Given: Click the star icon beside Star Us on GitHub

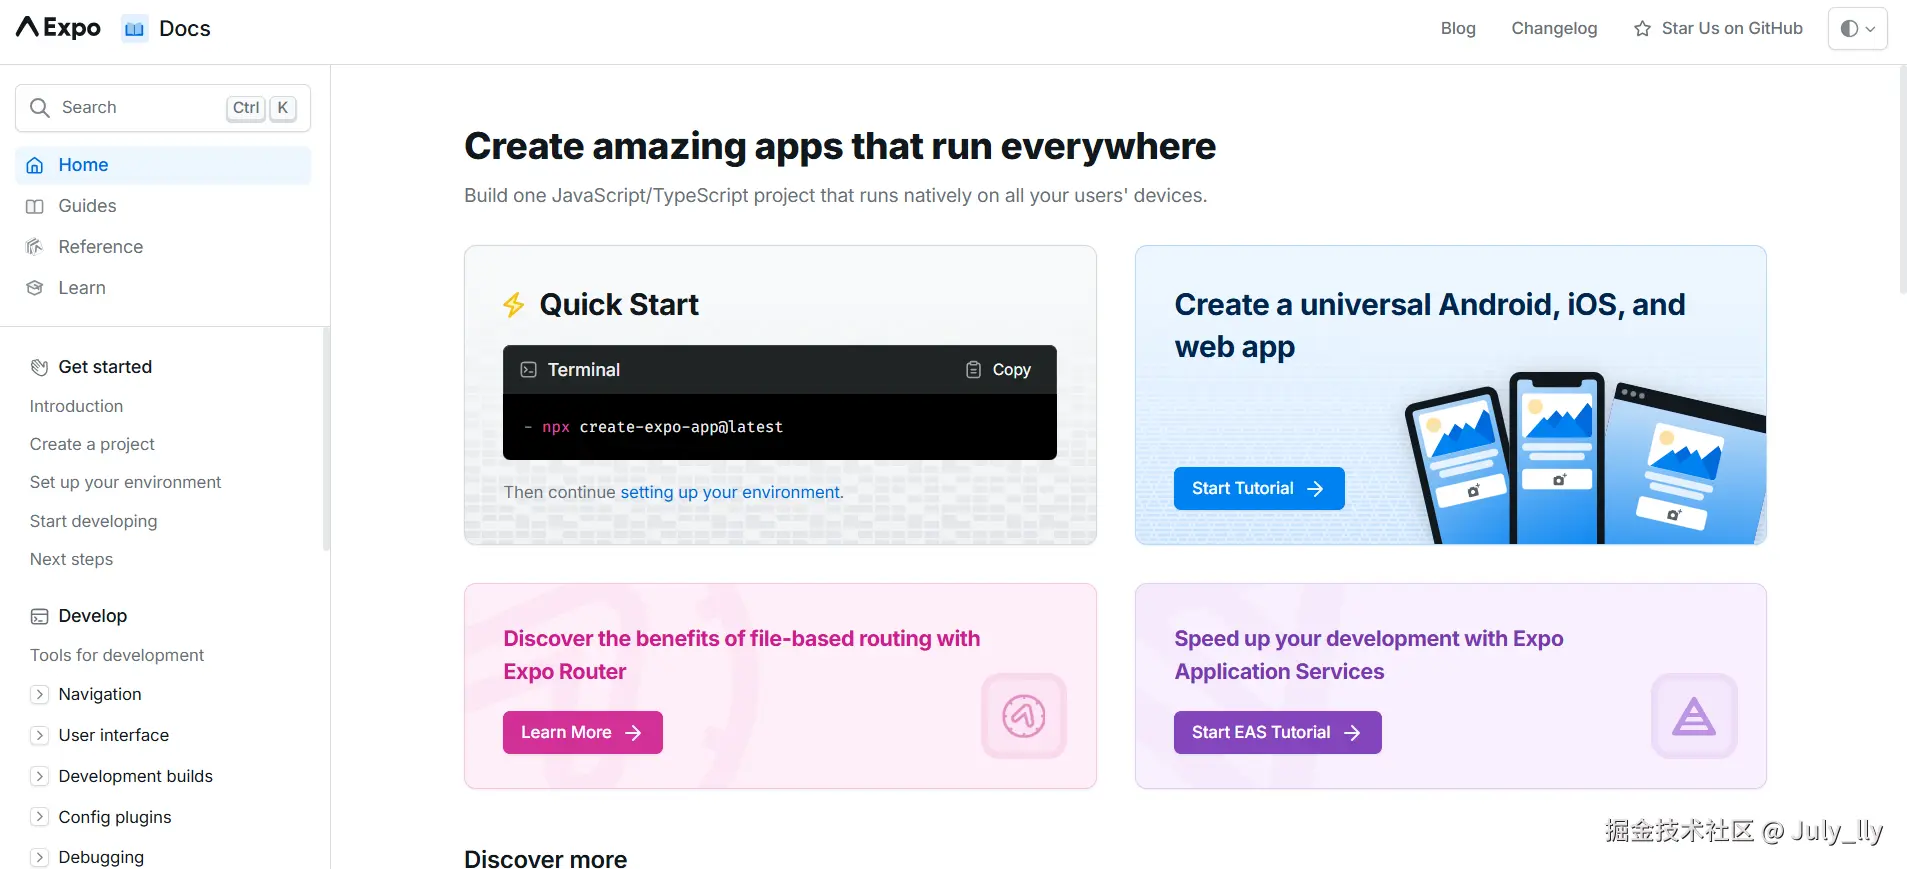Looking at the screenshot, I should [1642, 29].
